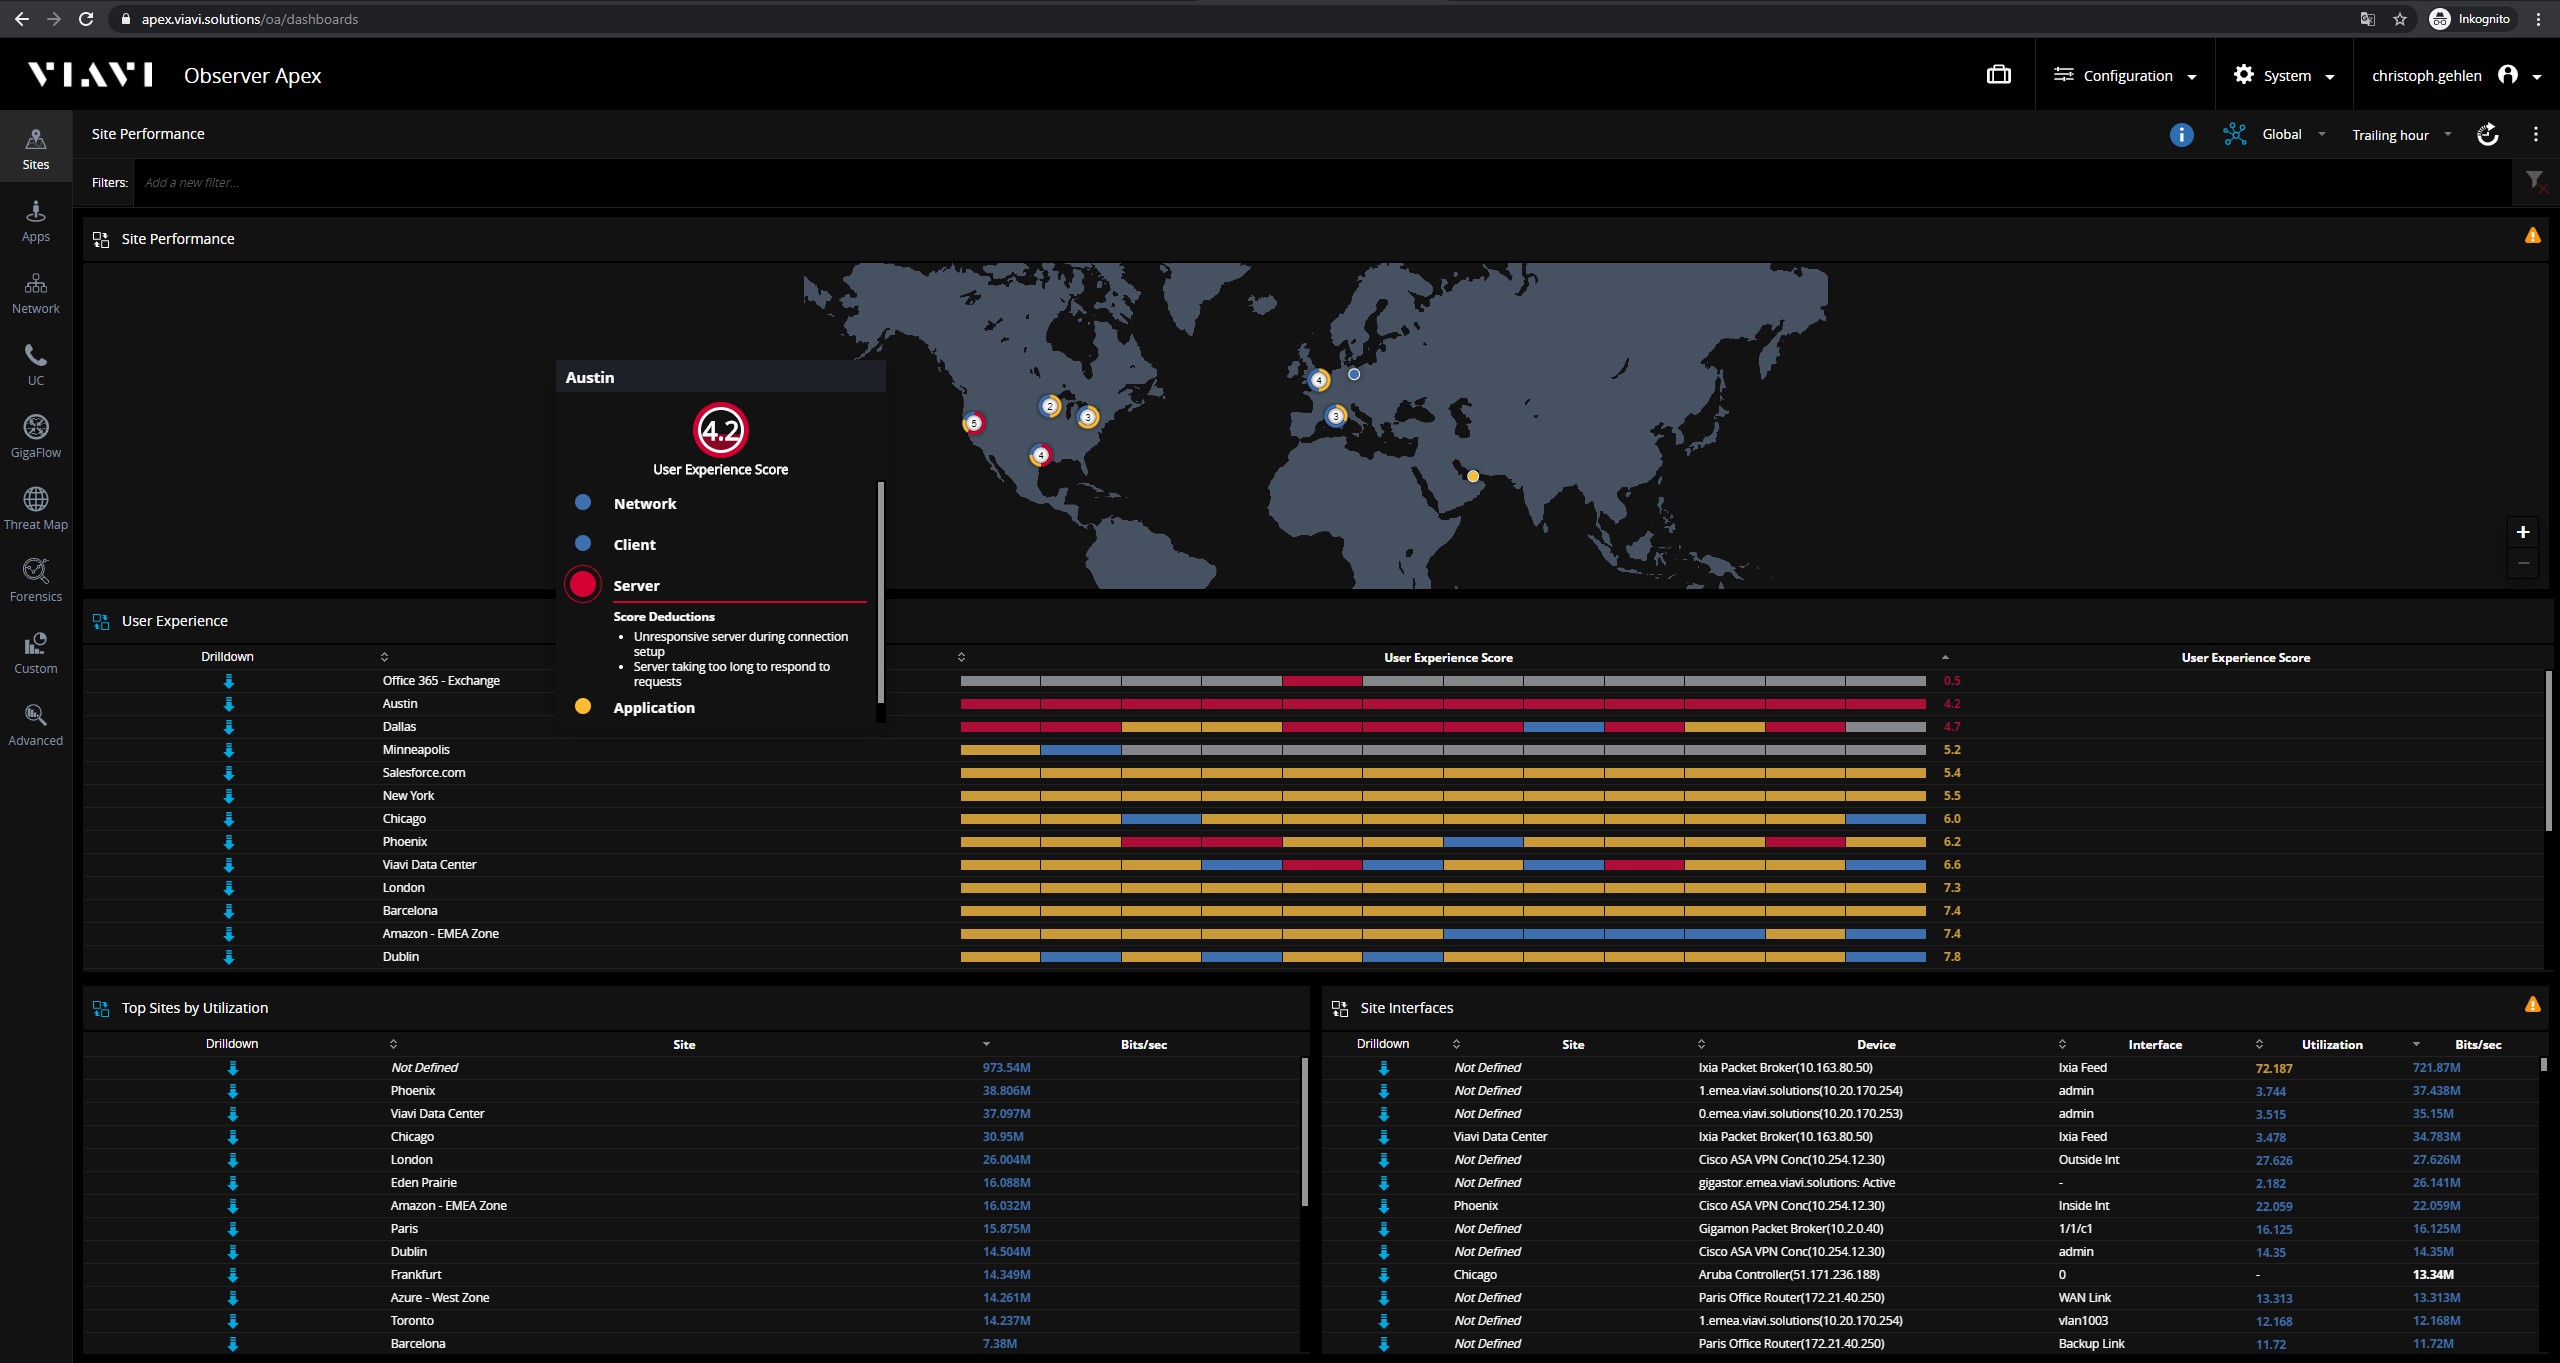This screenshot has width=2560, height=1363.
Task: Click the refresh dashboard icon
Action: point(2488,134)
